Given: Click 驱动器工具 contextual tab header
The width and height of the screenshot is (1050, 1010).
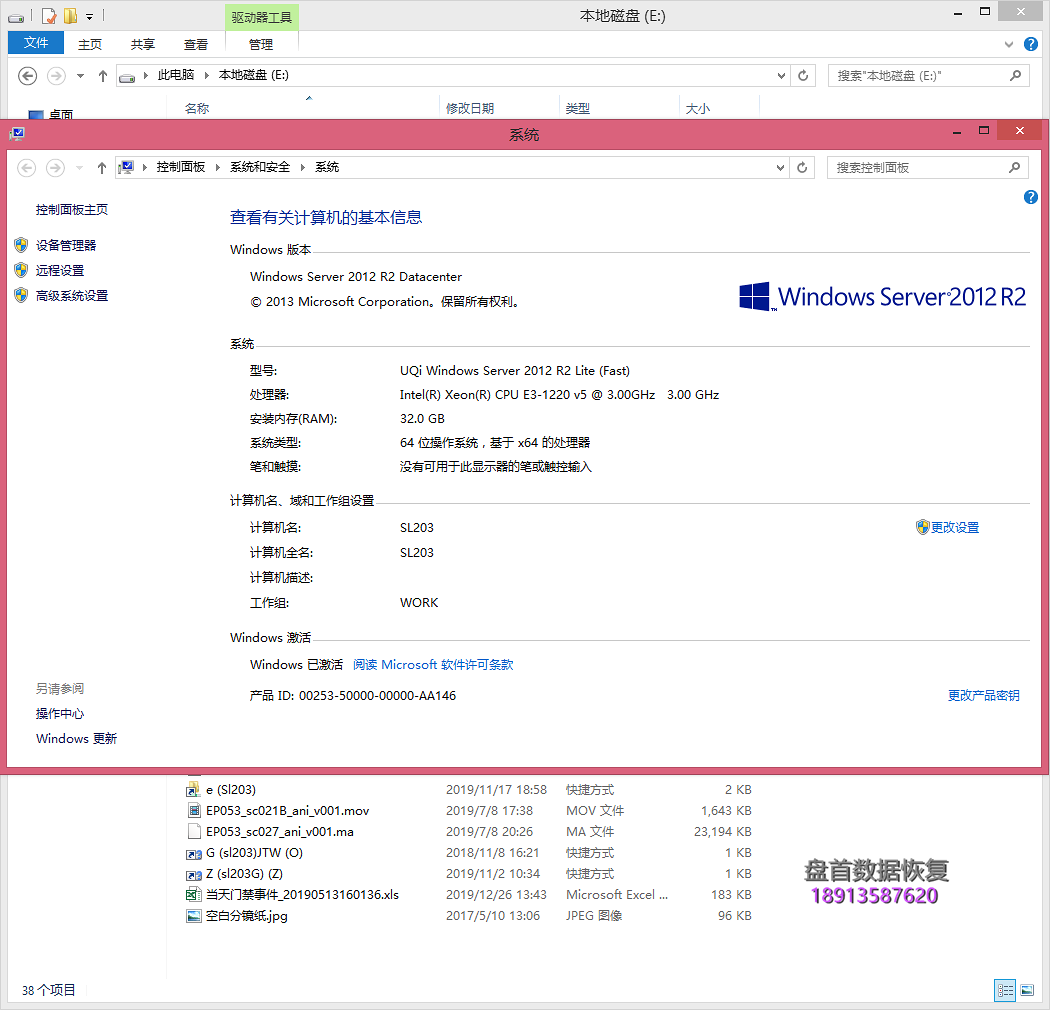Looking at the screenshot, I should coord(262,17).
